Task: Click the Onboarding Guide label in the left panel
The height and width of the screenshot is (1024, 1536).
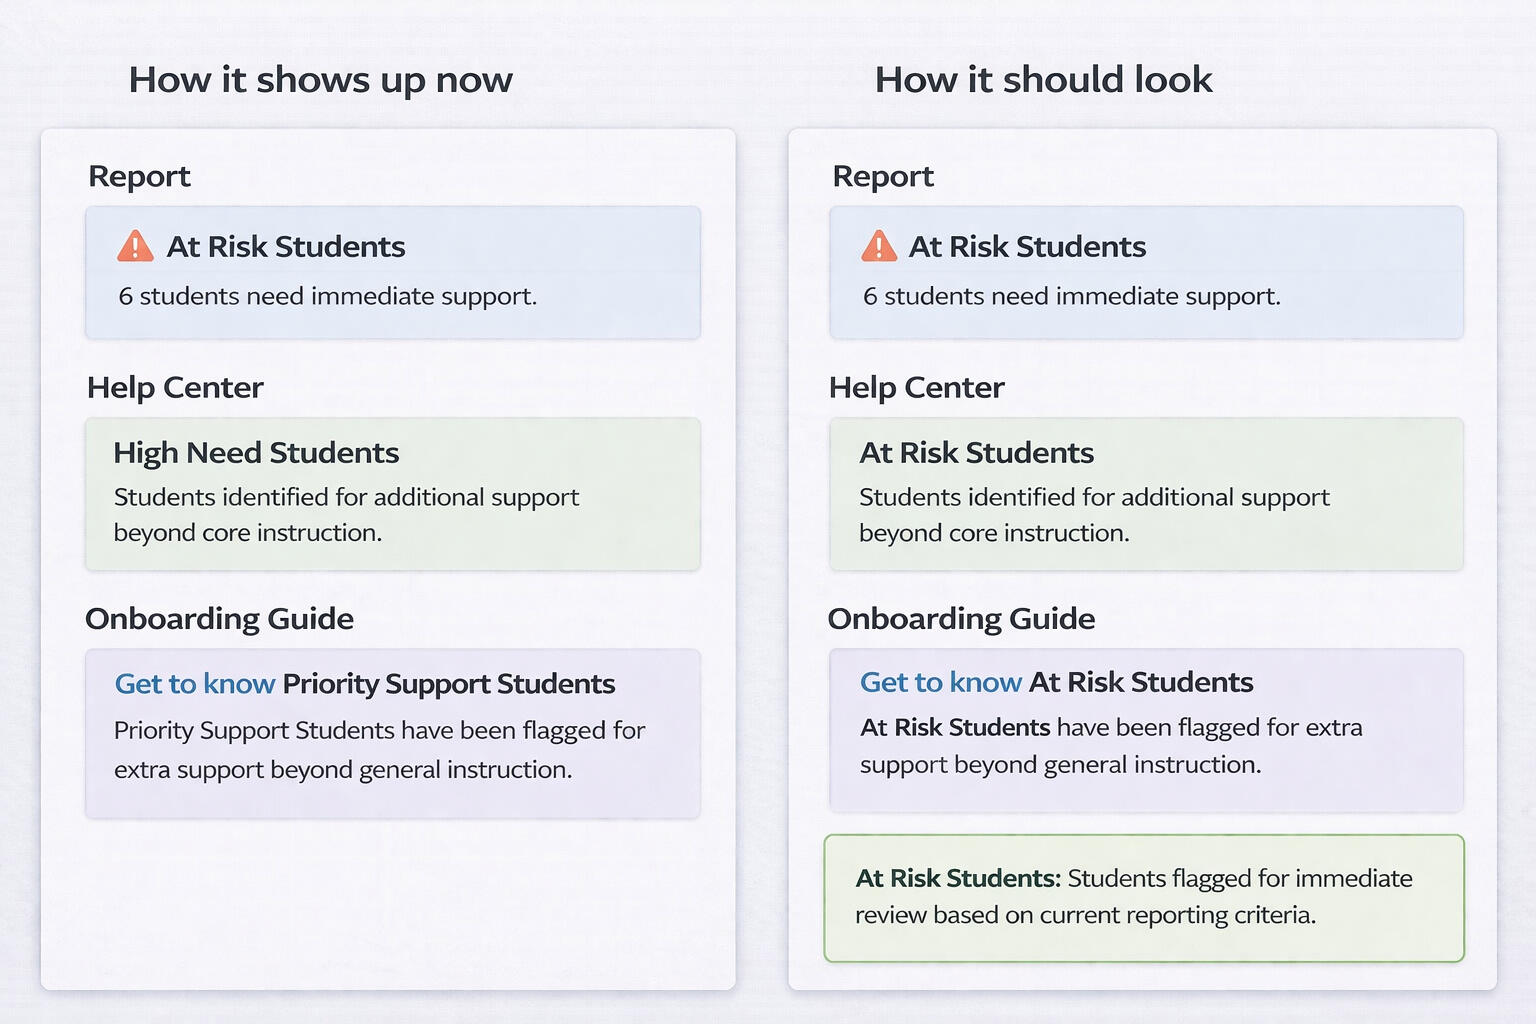Action: [219, 619]
